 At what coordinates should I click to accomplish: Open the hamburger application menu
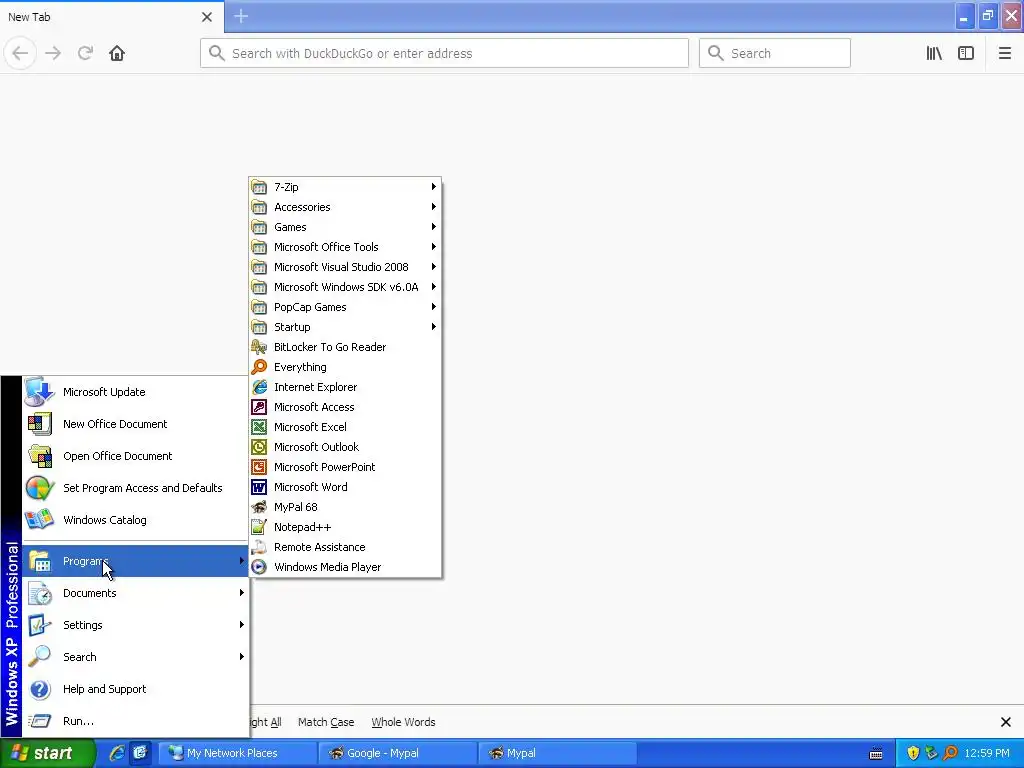tap(1004, 53)
